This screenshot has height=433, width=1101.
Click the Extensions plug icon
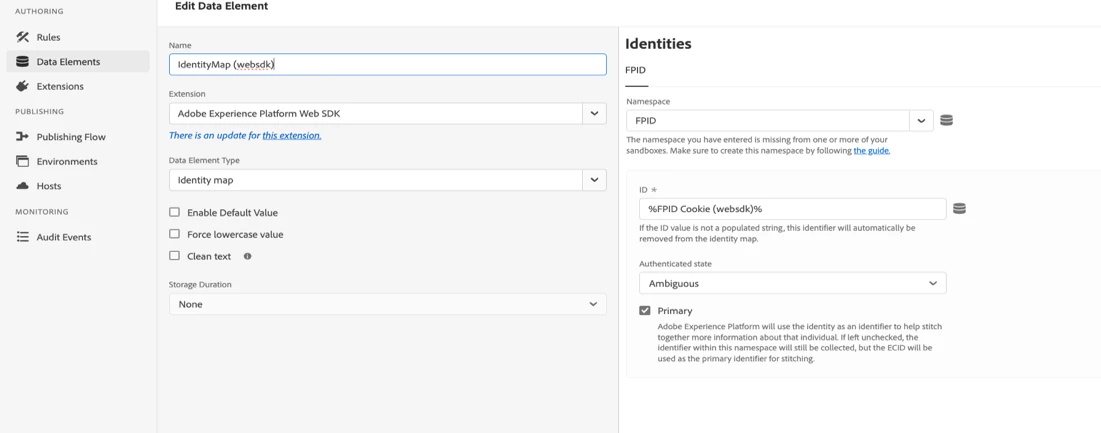point(23,86)
